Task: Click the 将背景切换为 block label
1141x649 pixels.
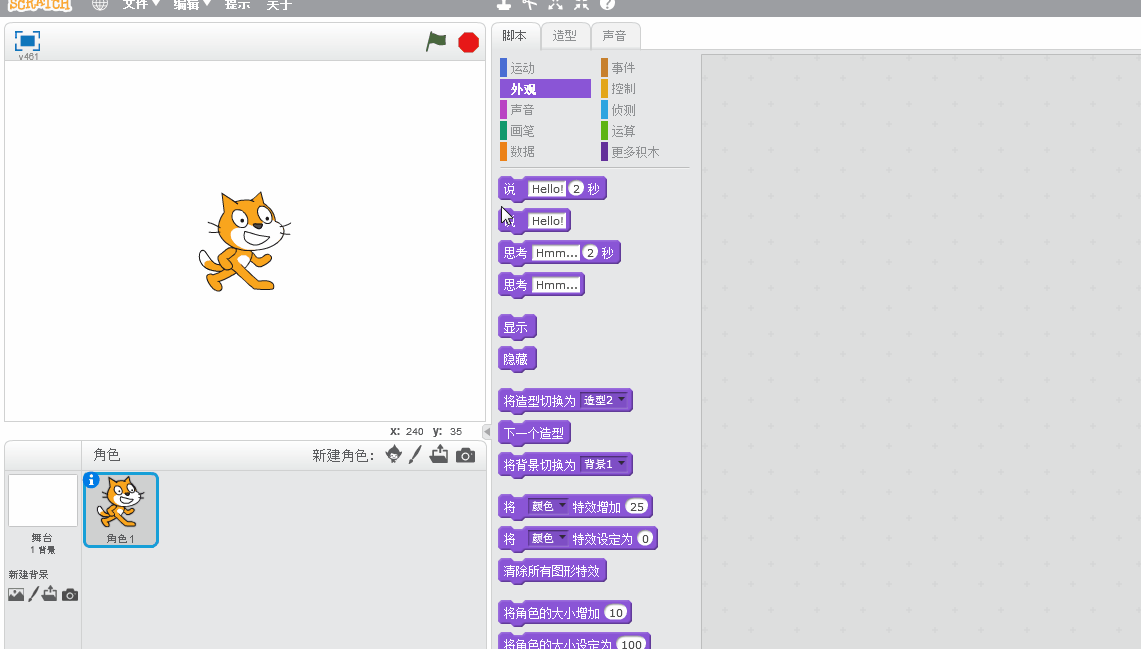Action: (x=539, y=465)
